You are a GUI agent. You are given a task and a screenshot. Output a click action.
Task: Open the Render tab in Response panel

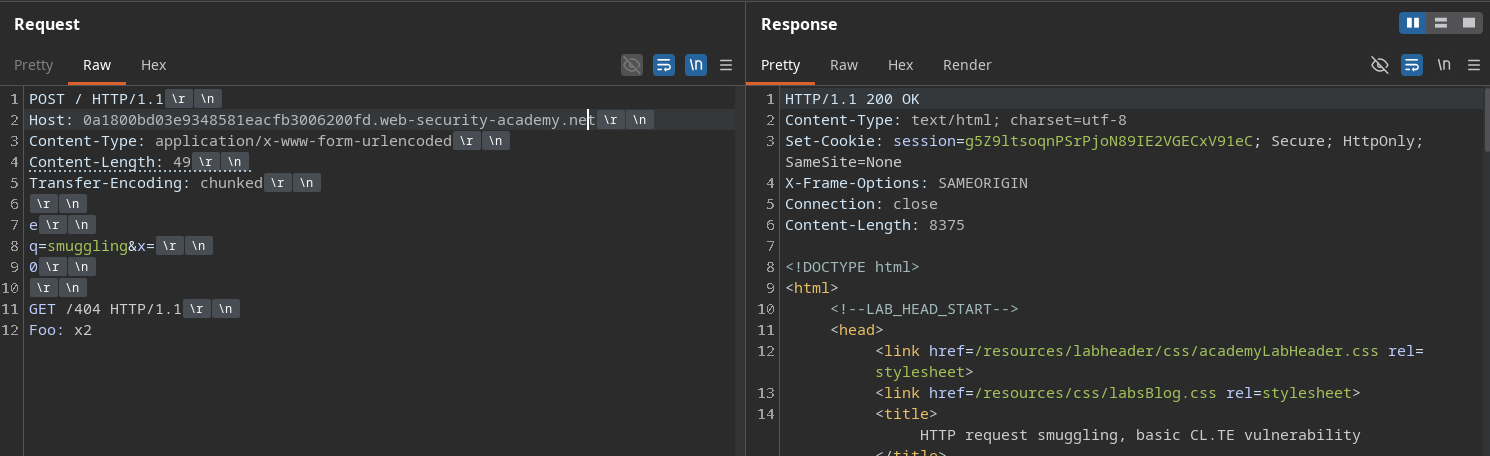[967, 65]
